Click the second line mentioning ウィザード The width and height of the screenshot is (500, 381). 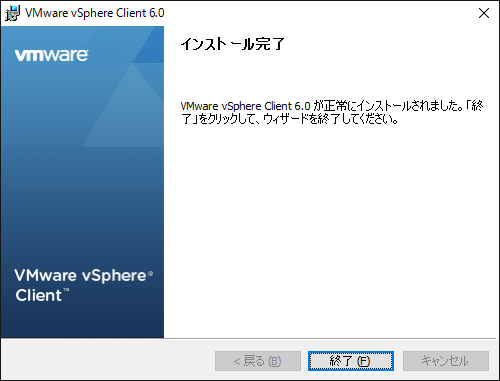tap(289, 119)
